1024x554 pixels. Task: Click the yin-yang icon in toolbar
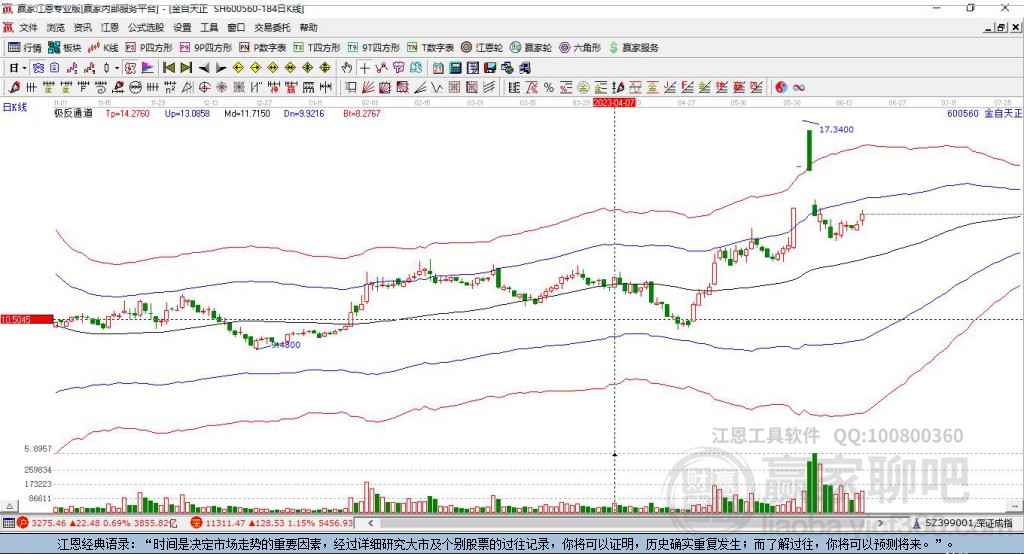(781, 87)
